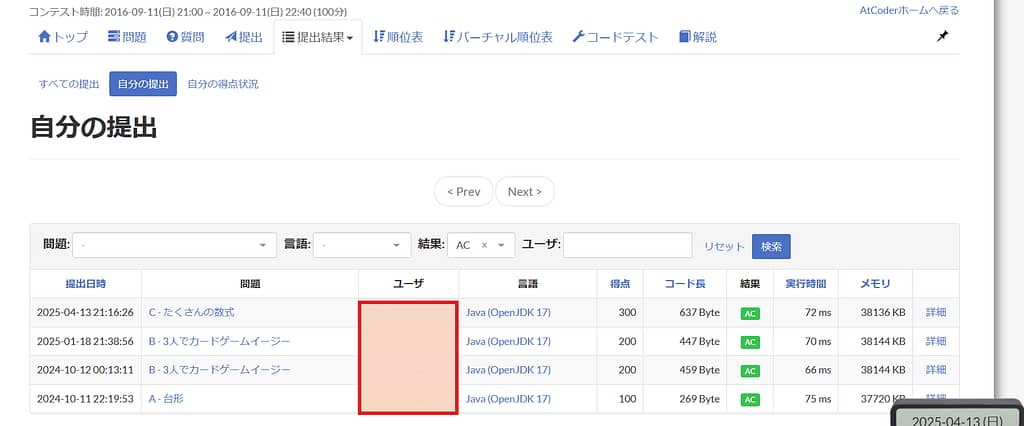Open the 順位表 tab
Image resolution: width=1024 pixels, height=426 pixels.
click(x=398, y=37)
